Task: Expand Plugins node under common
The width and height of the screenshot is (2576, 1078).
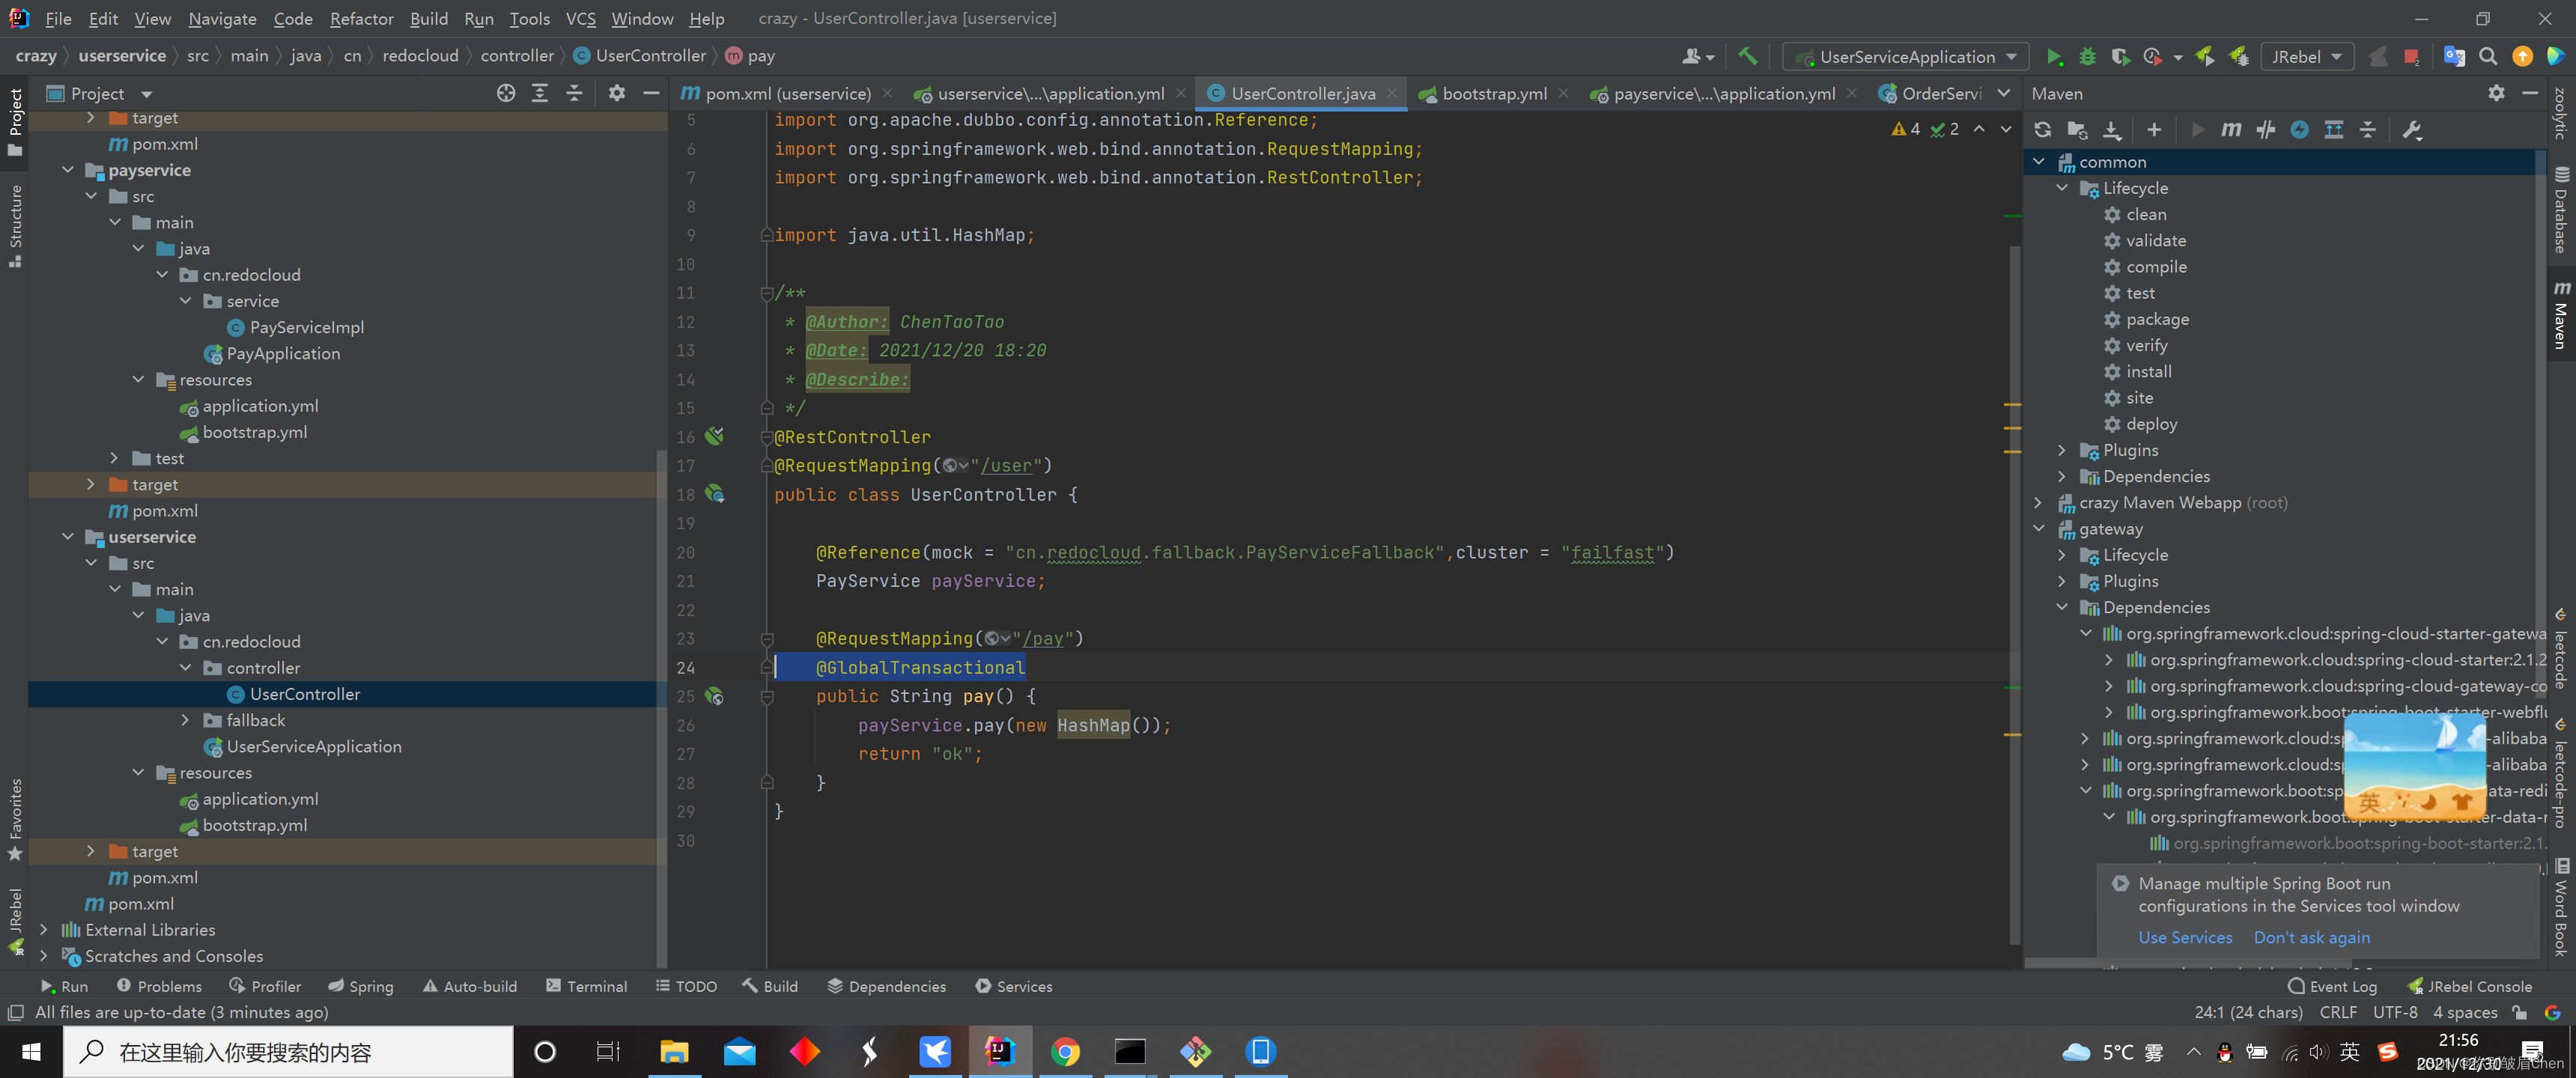Action: tap(2062, 450)
